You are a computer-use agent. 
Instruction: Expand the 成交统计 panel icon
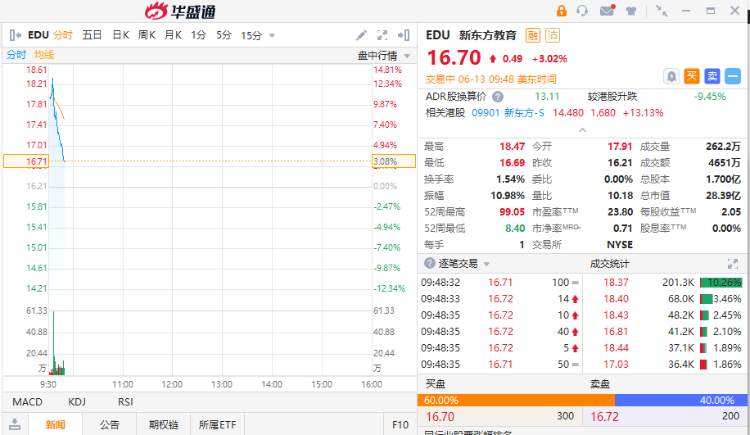click(733, 264)
